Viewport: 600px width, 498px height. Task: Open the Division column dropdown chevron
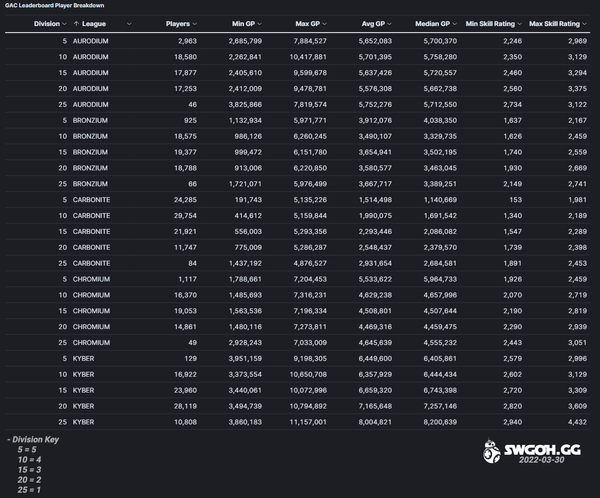[x=66, y=23]
